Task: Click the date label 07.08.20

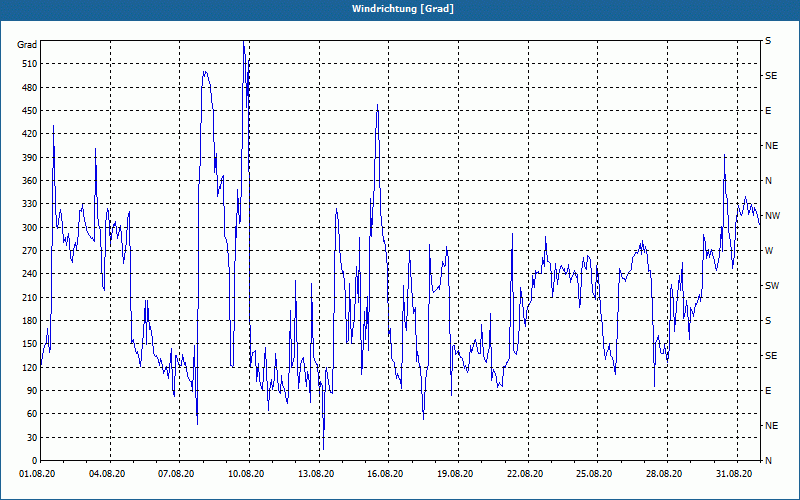Action: point(177,474)
